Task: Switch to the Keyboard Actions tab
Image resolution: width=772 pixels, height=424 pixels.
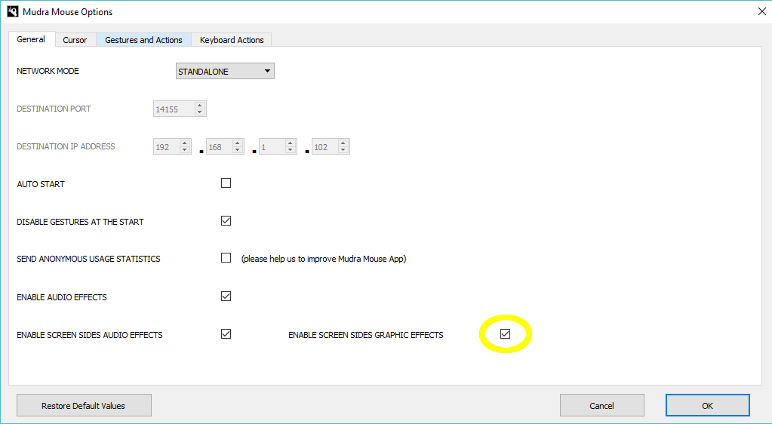Action: (232, 40)
